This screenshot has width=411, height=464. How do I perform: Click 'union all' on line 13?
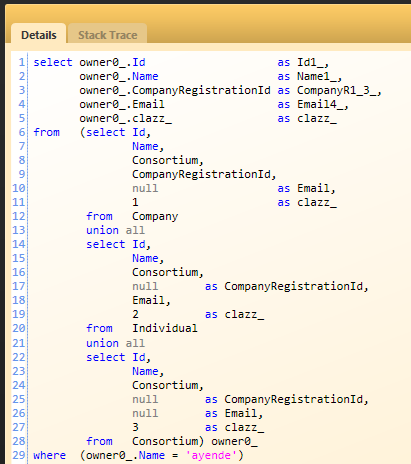(x=115, y=230)
